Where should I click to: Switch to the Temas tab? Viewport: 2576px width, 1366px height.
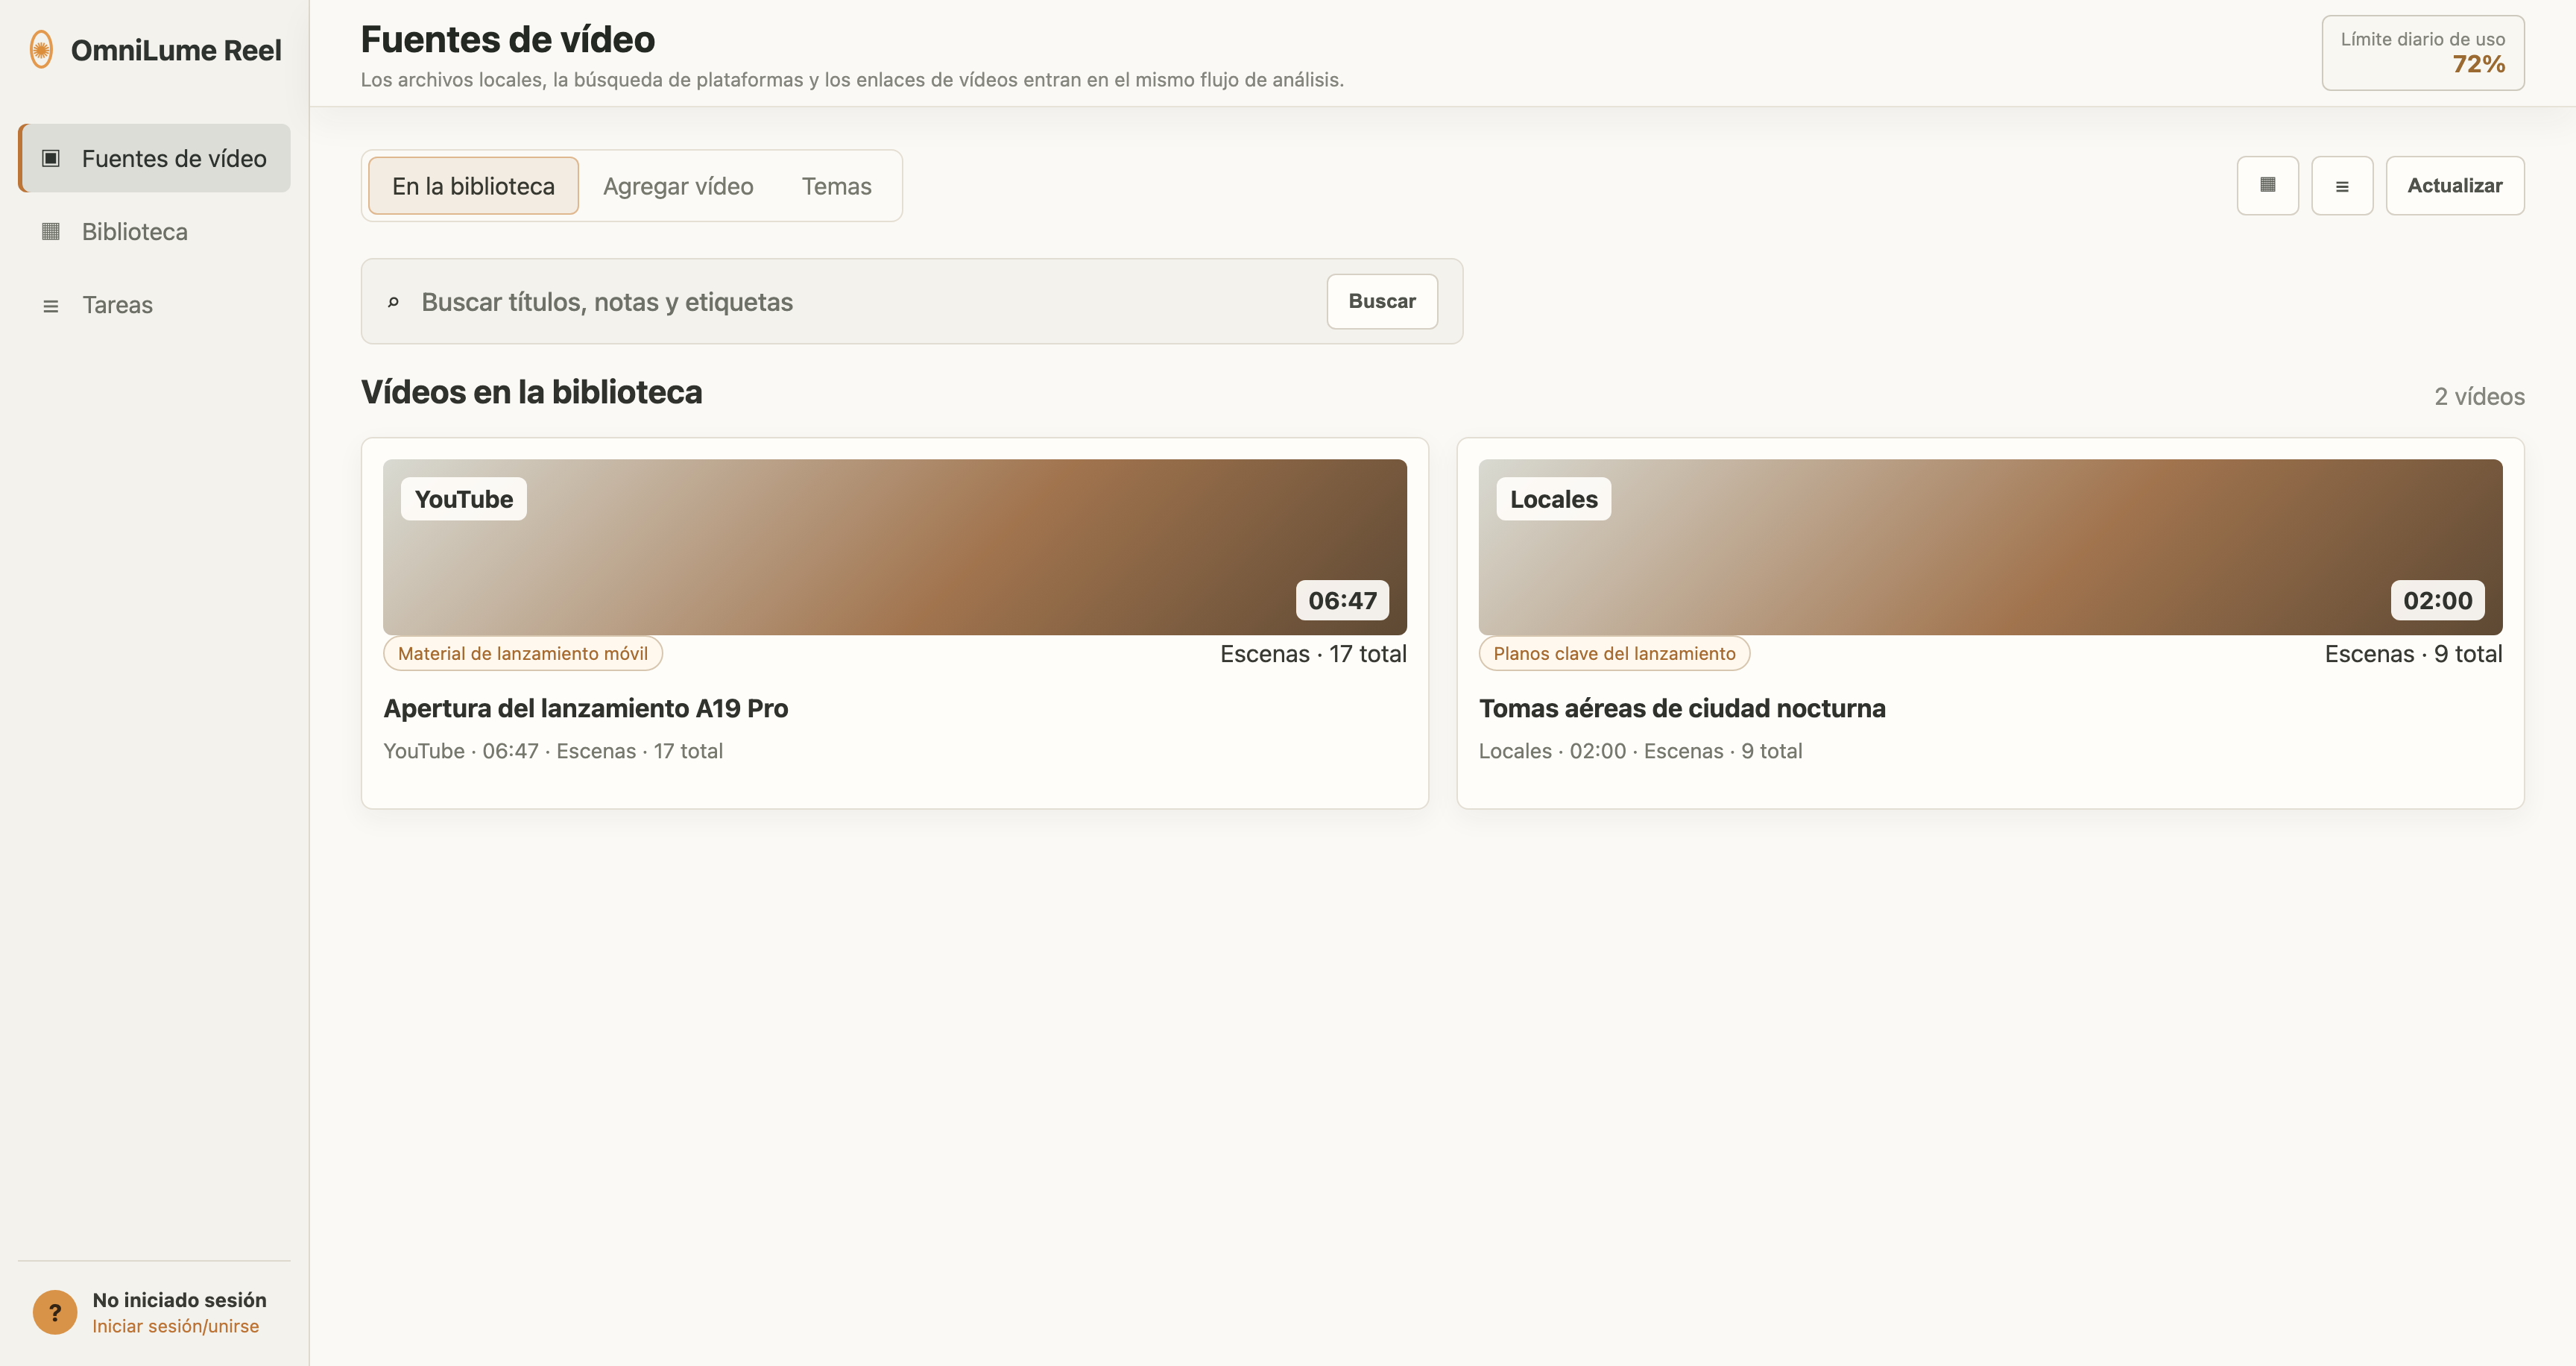(836, 186)
